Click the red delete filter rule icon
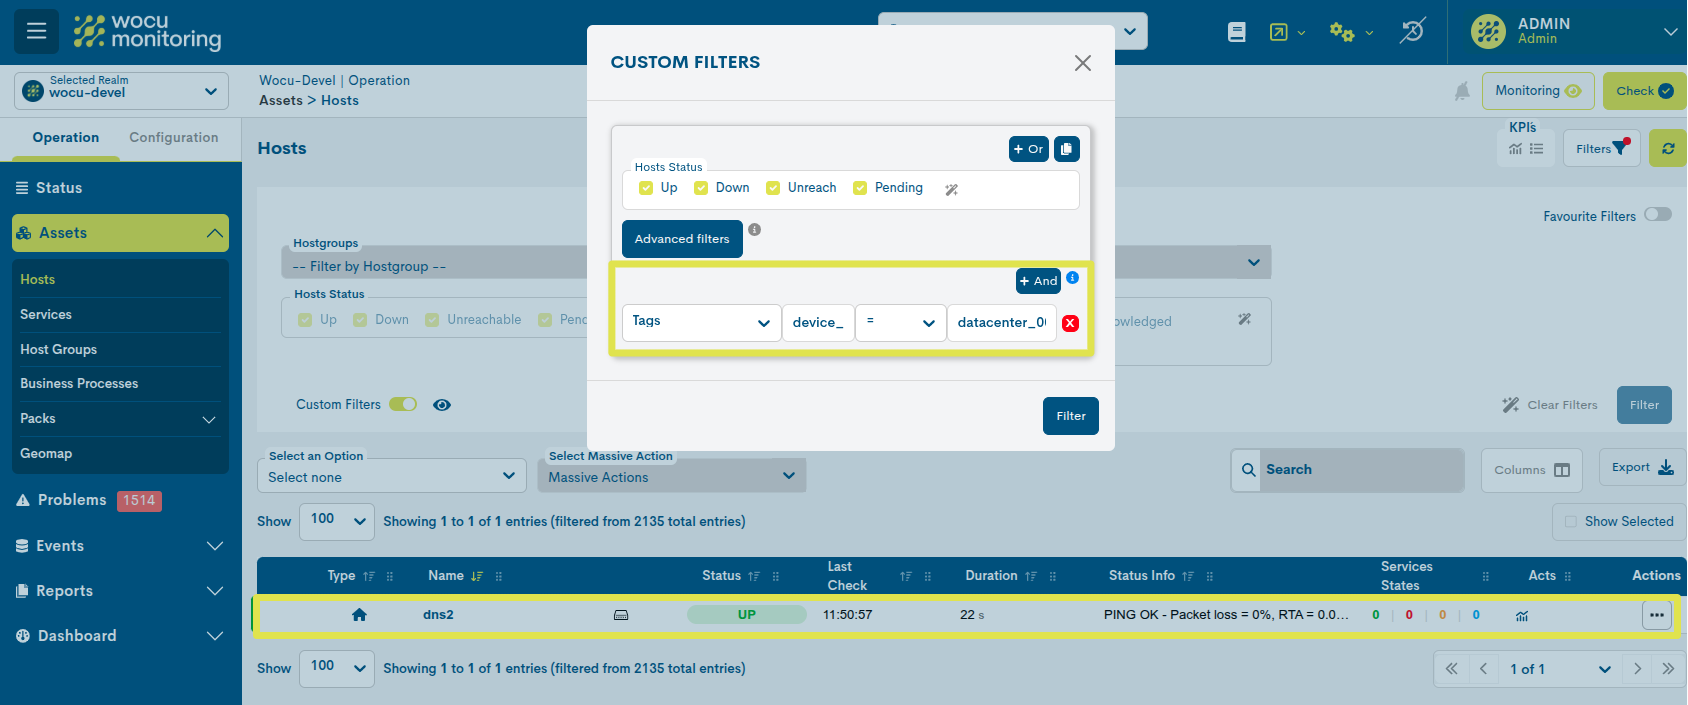 point(1070,323)
